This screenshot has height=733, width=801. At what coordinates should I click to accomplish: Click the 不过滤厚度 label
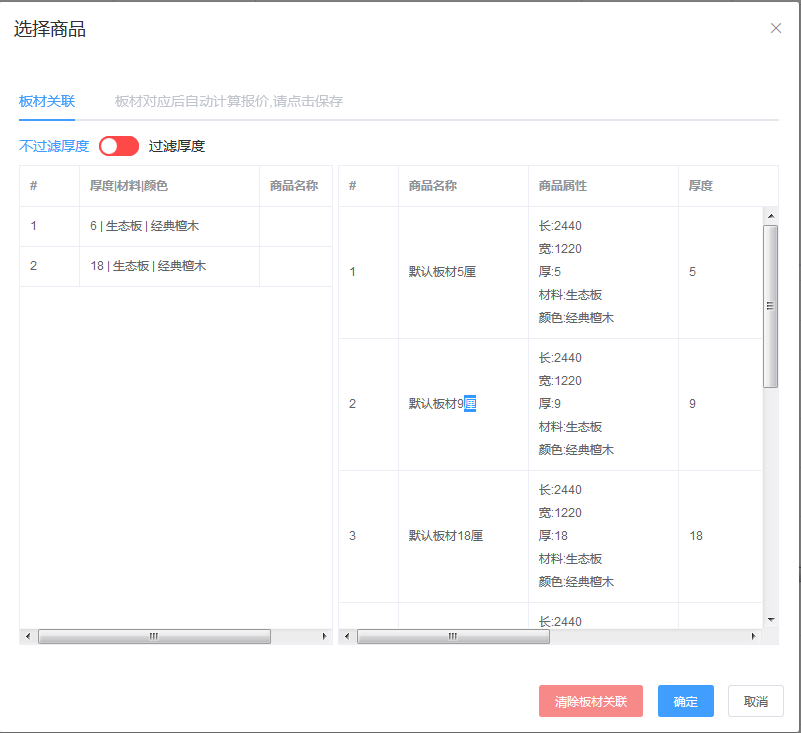[x=54, y=146]
